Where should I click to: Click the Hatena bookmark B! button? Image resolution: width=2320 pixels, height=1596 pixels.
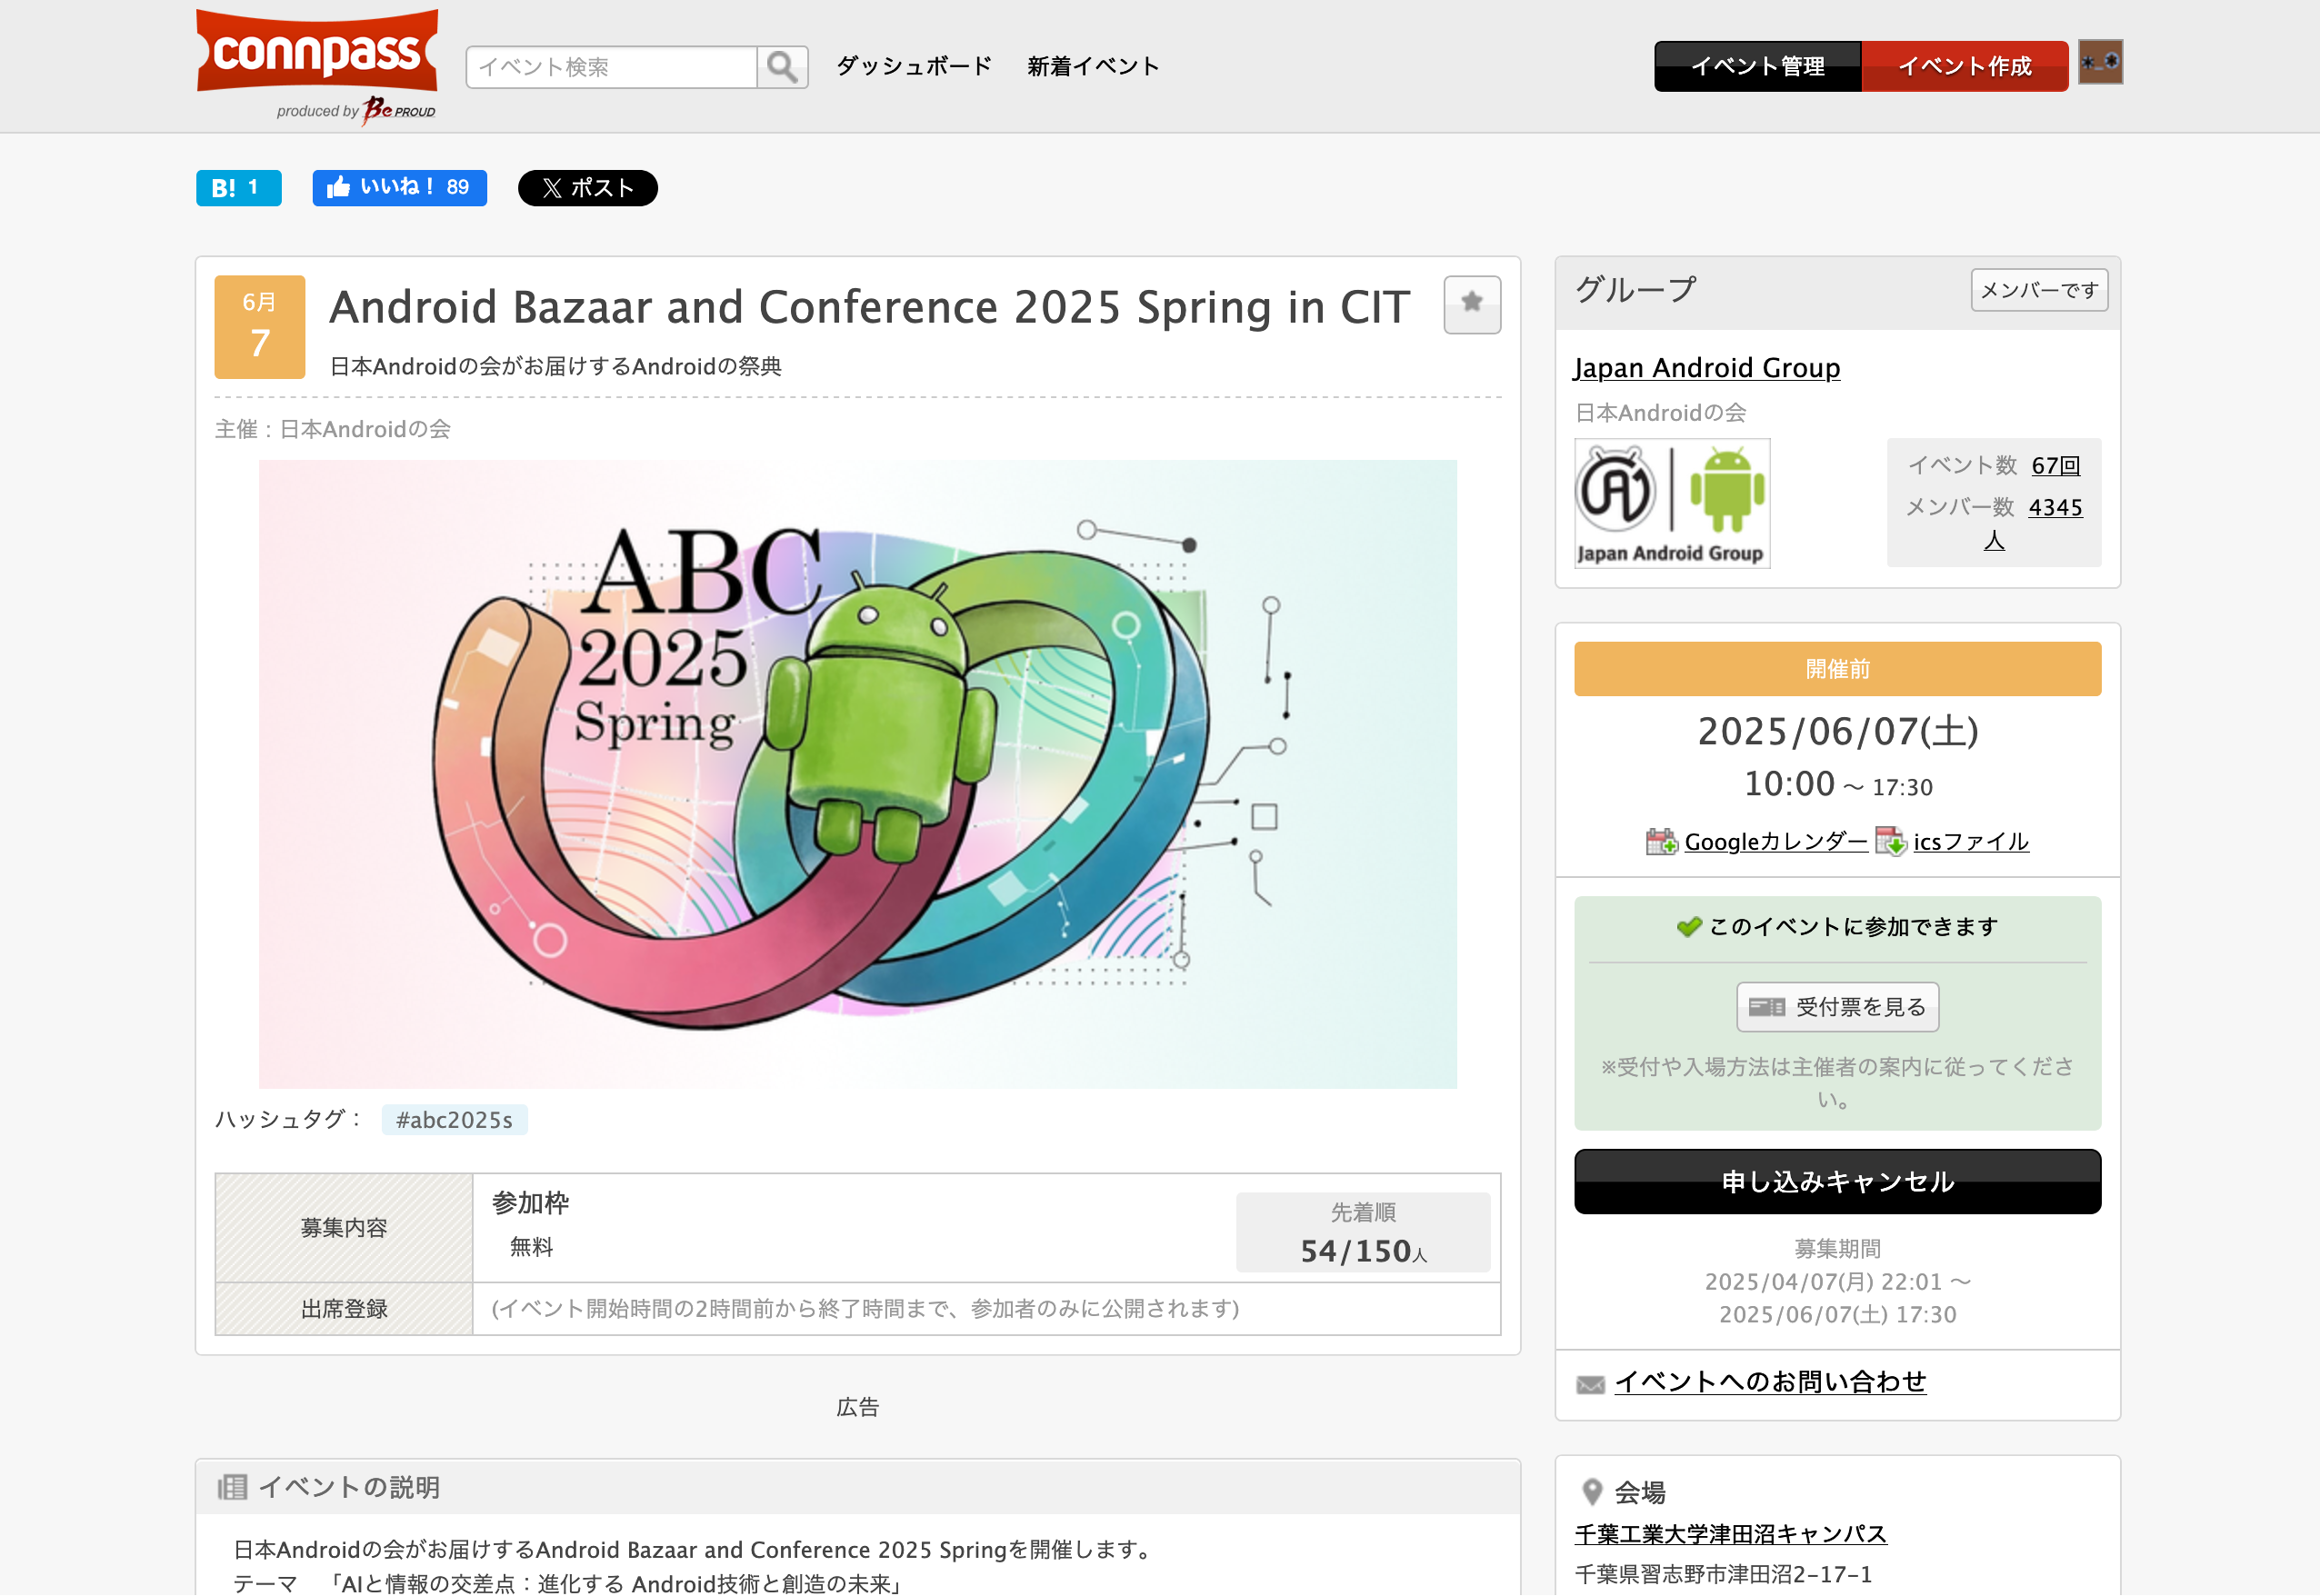(238, 188)
